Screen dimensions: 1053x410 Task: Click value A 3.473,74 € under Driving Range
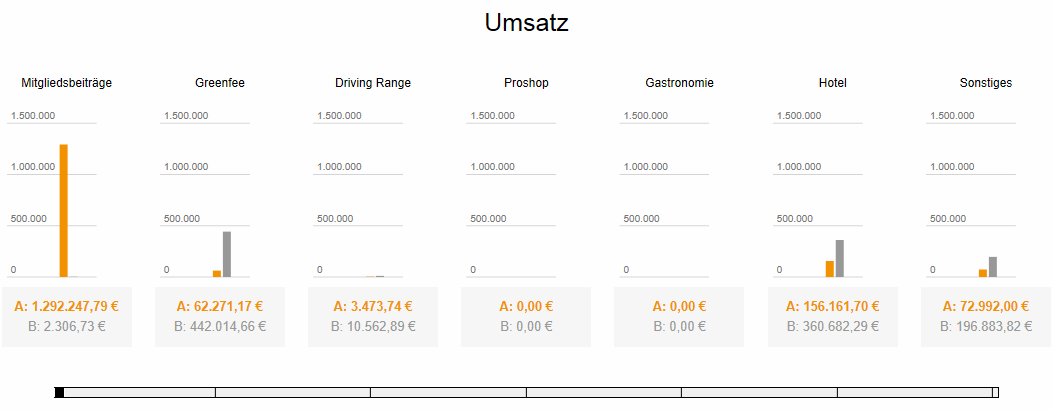click(373, 307)
